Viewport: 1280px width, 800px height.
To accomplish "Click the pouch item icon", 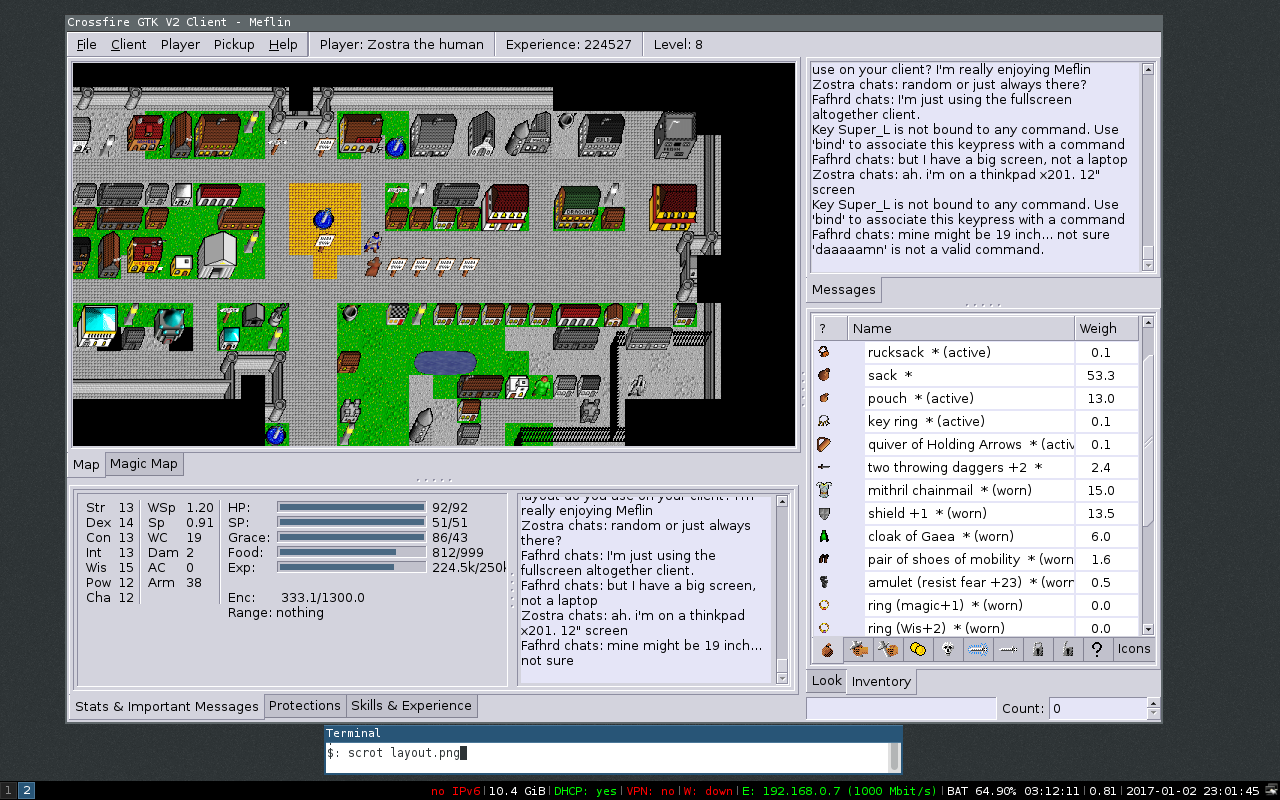I will [x=824, y=398].
